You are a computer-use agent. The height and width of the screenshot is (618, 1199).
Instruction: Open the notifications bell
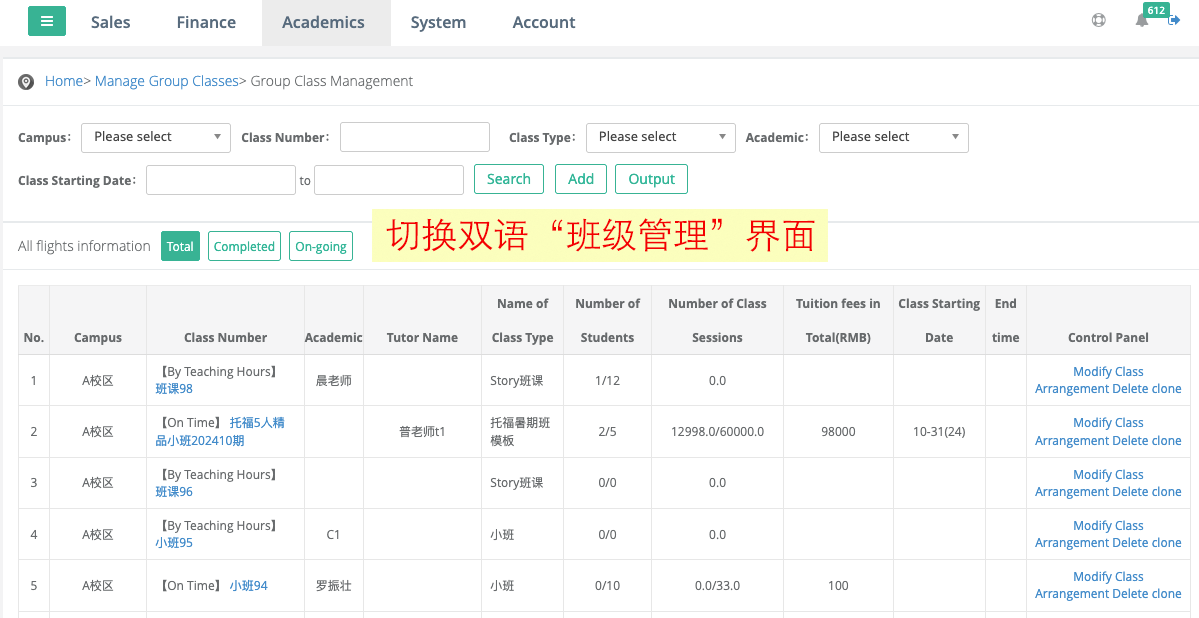coord(1142,20)
